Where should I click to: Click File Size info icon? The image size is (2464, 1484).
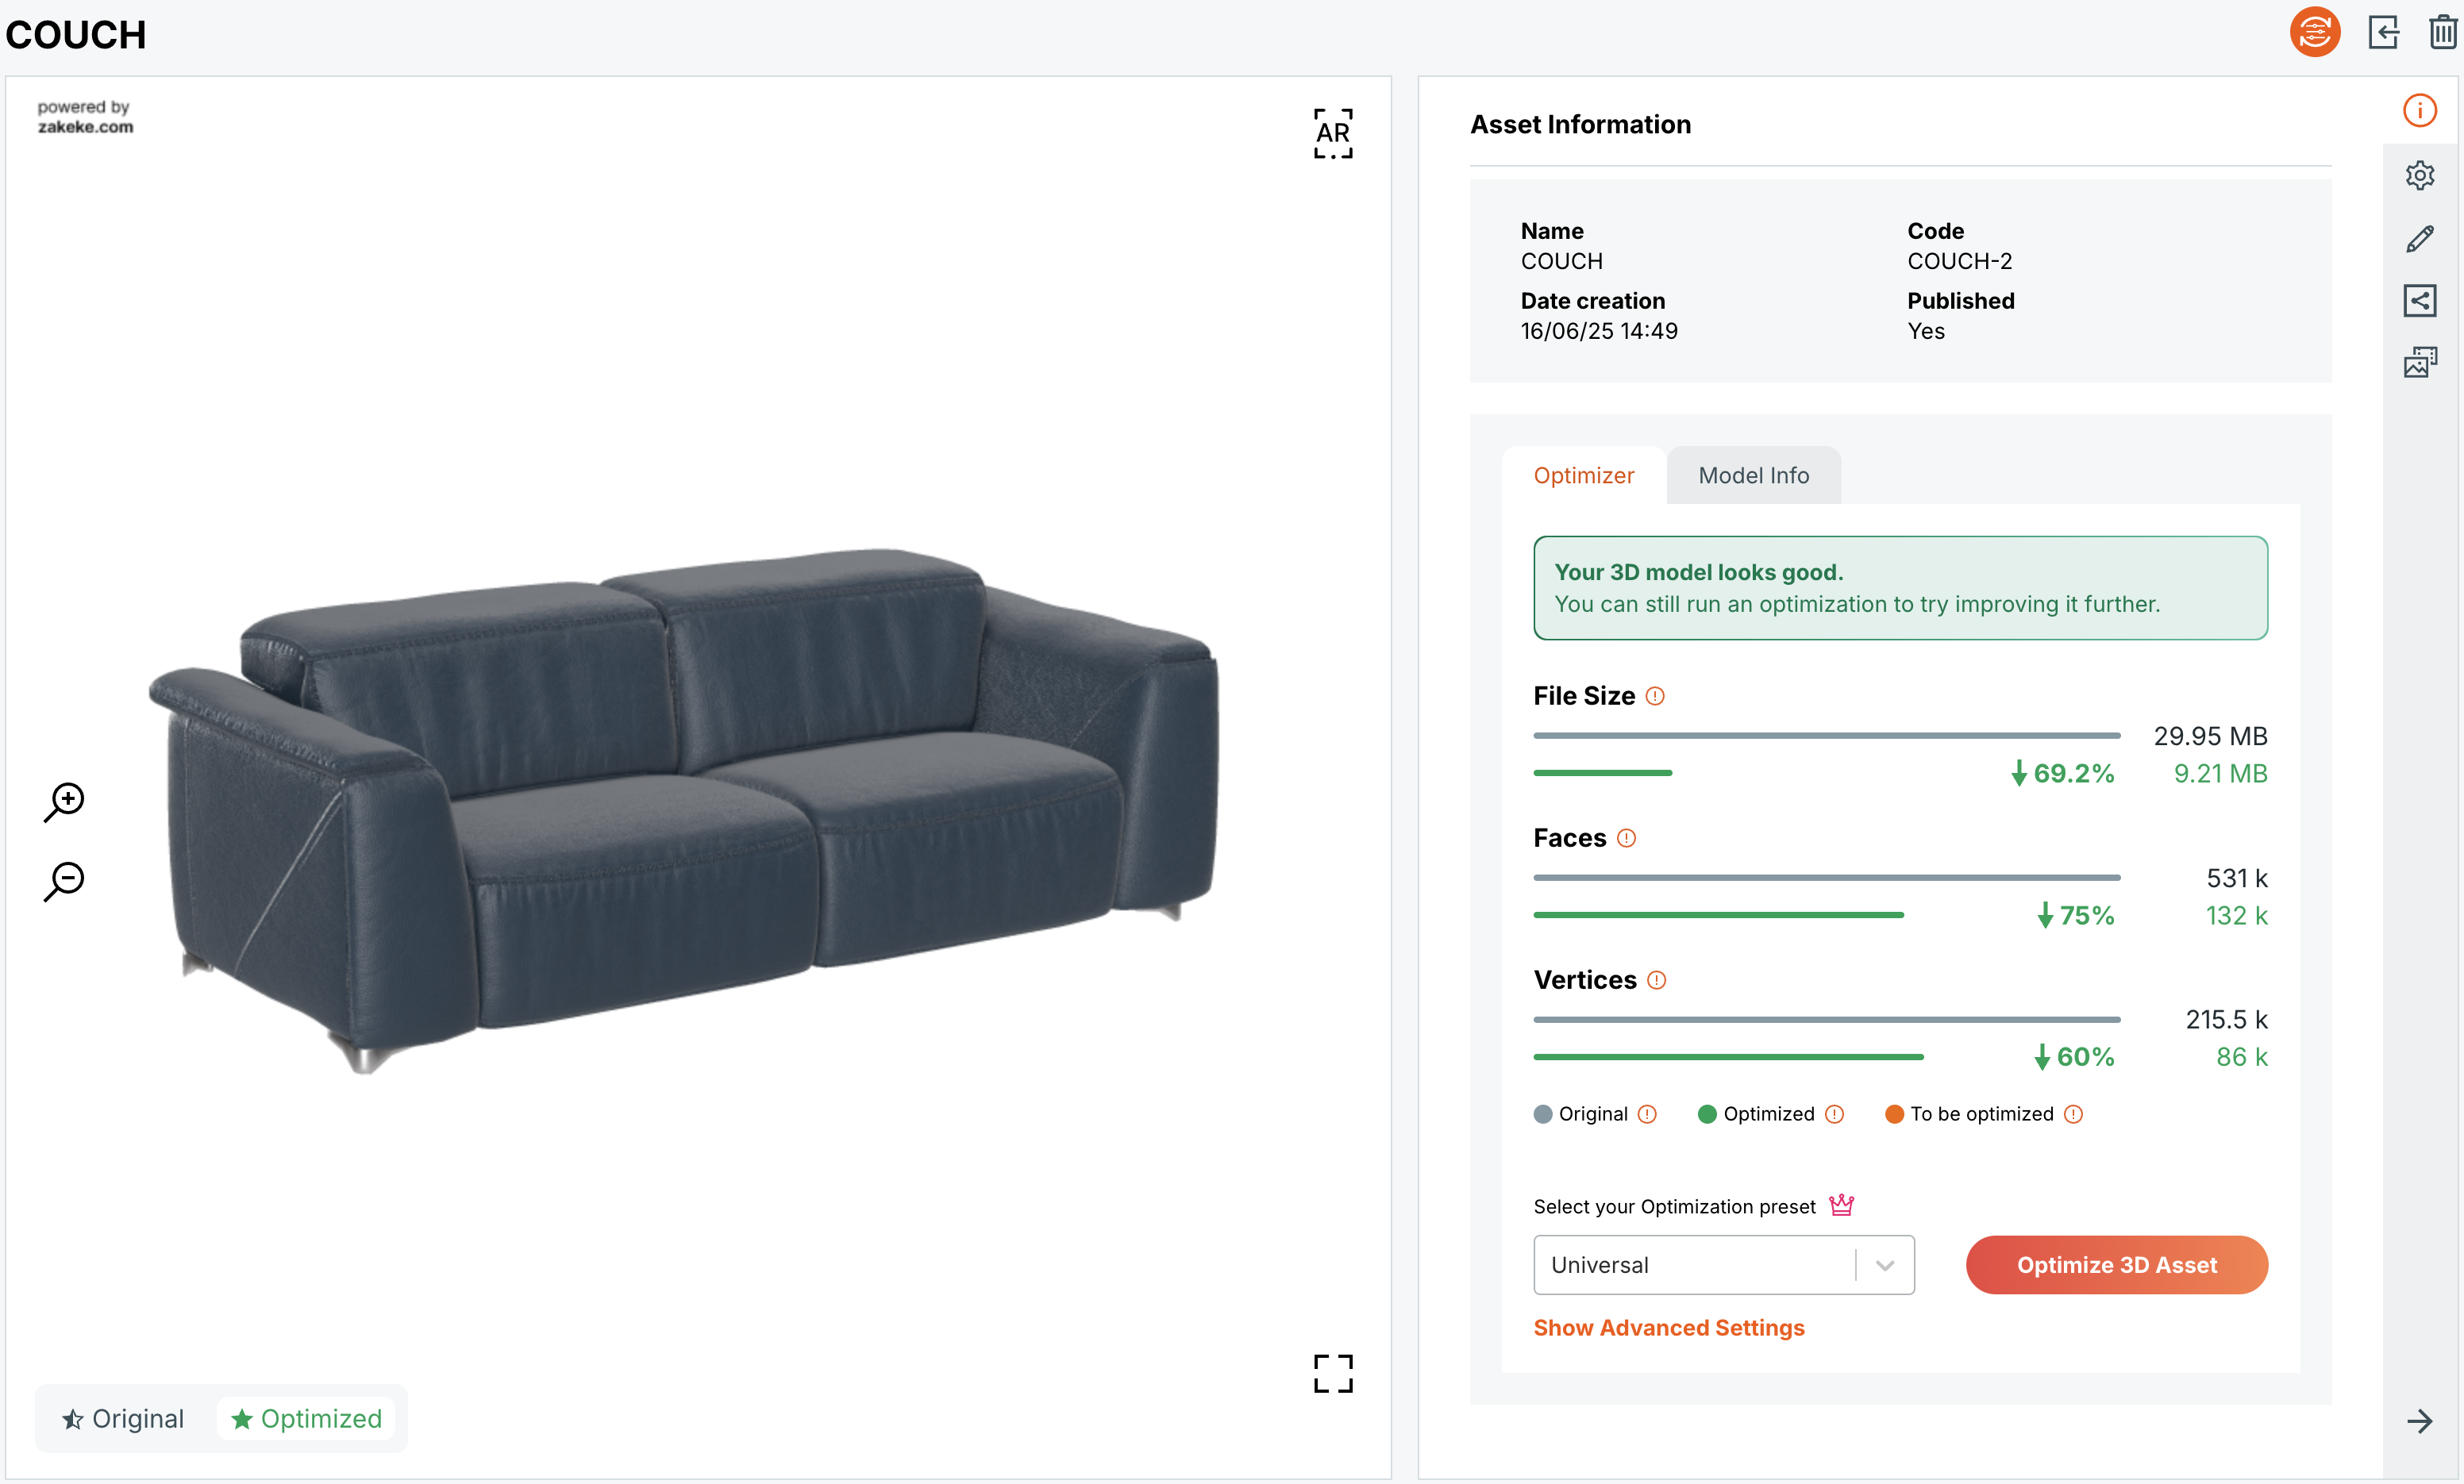1655,696
